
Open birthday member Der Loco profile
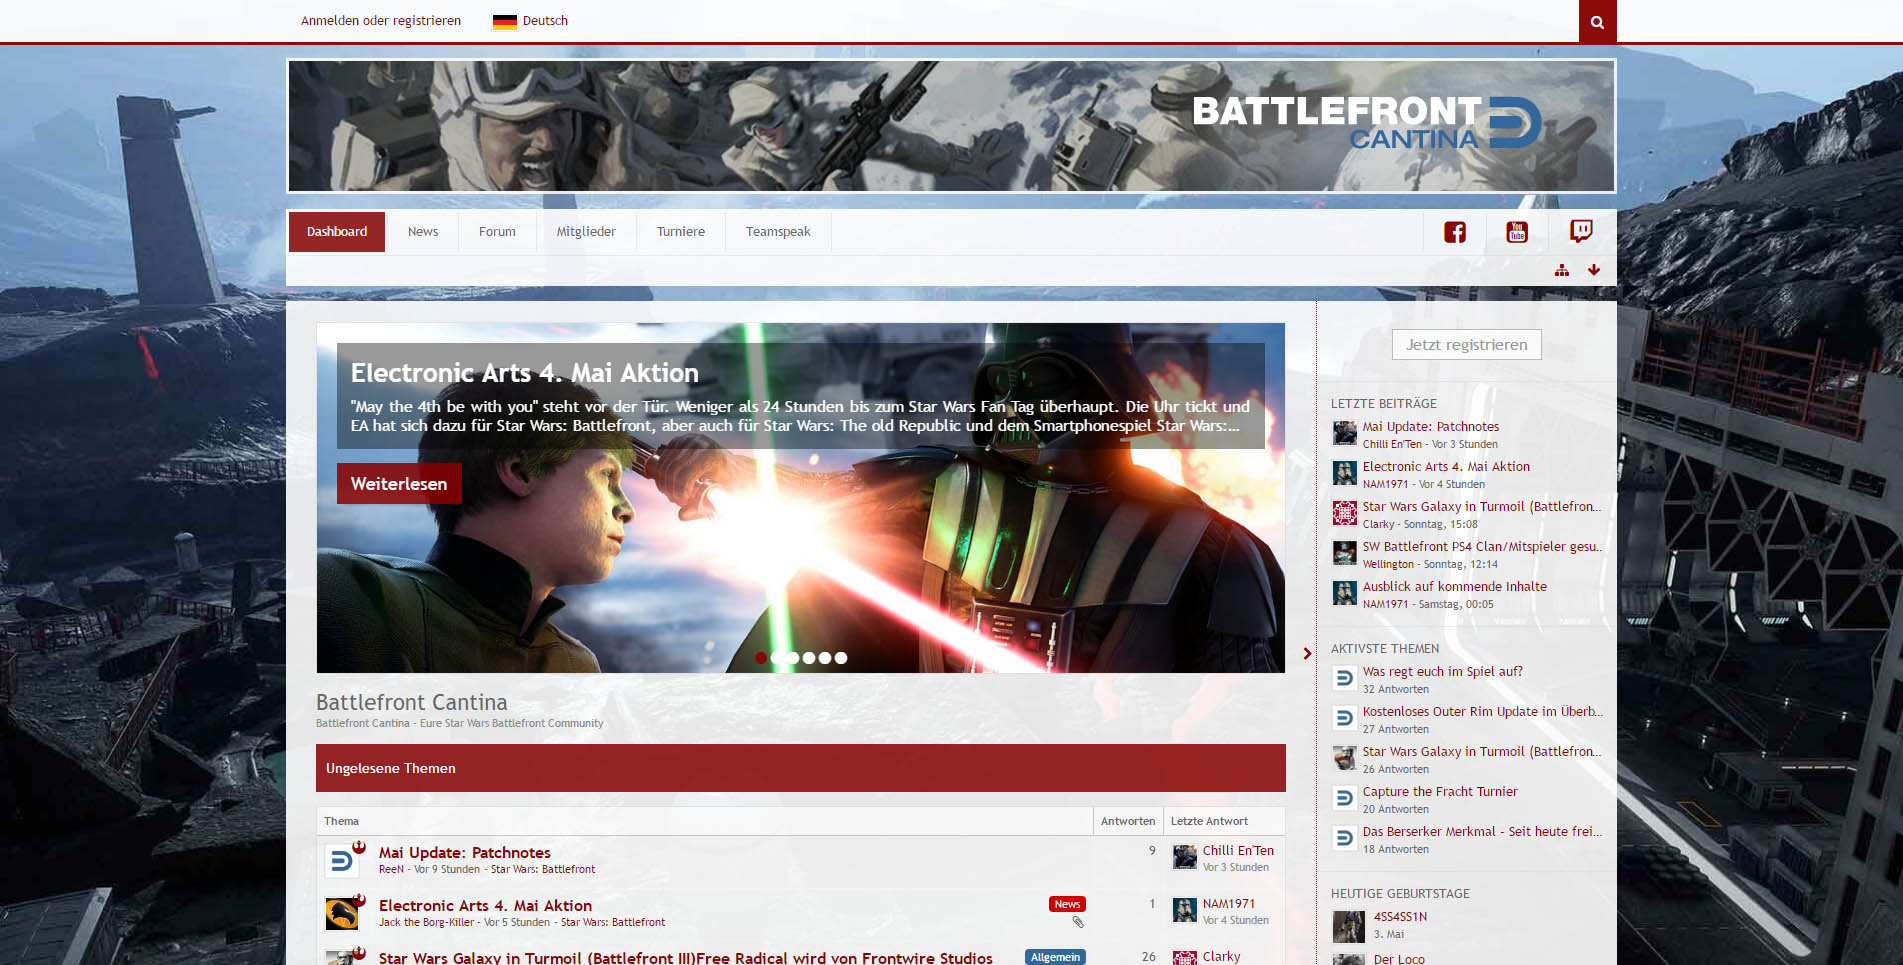click(x=1399, y=959)
